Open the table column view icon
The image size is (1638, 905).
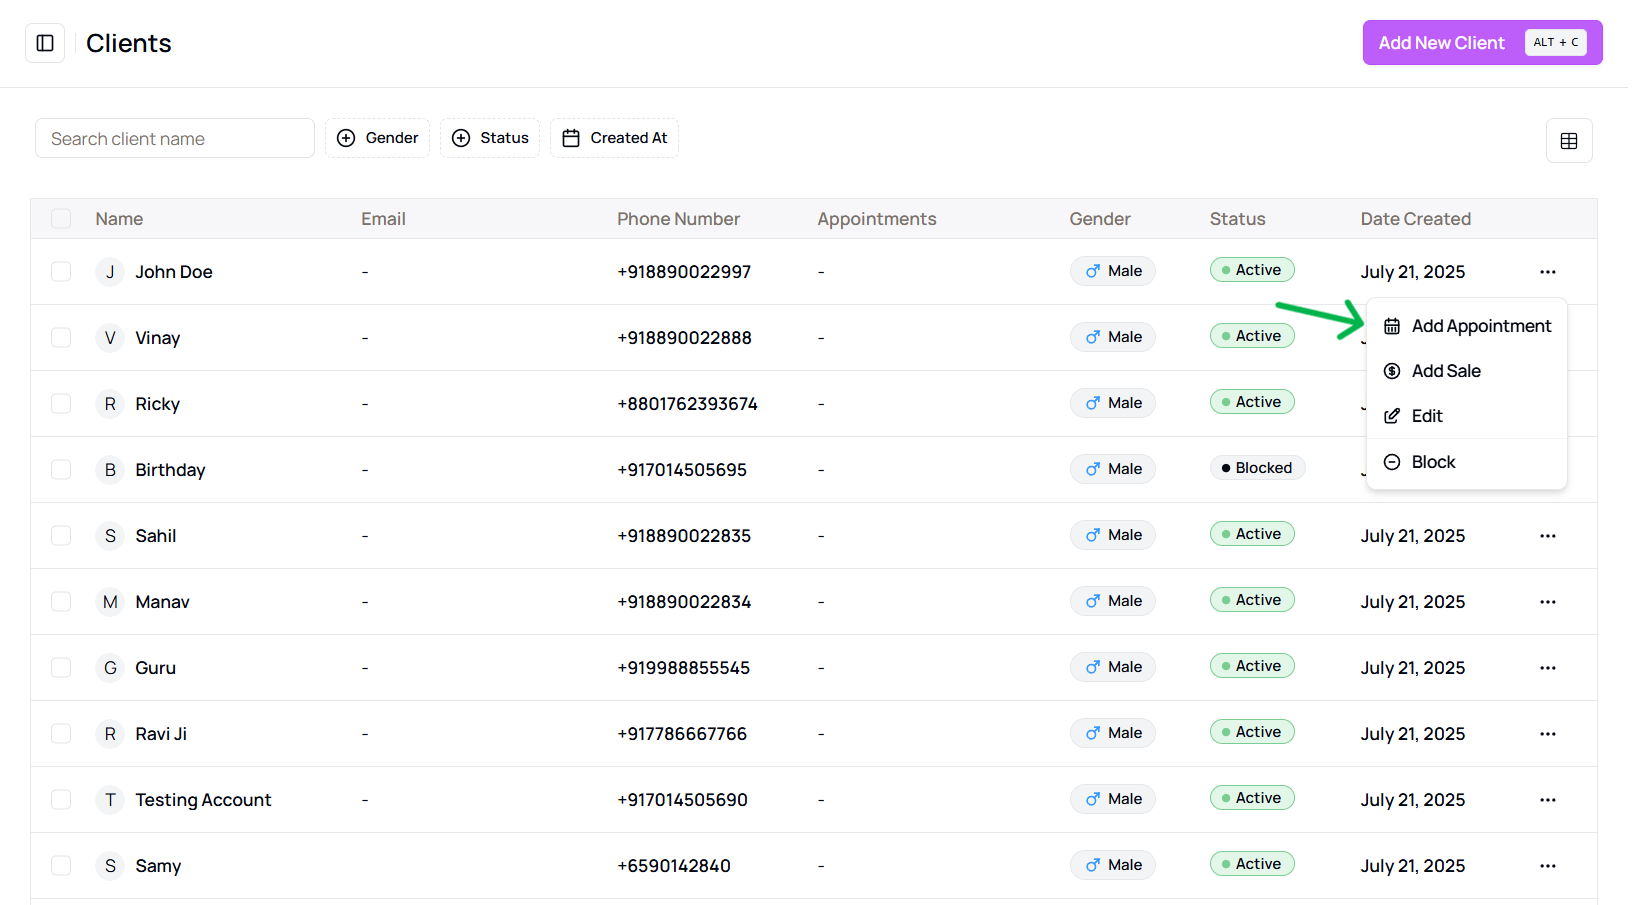[1569, 141]
